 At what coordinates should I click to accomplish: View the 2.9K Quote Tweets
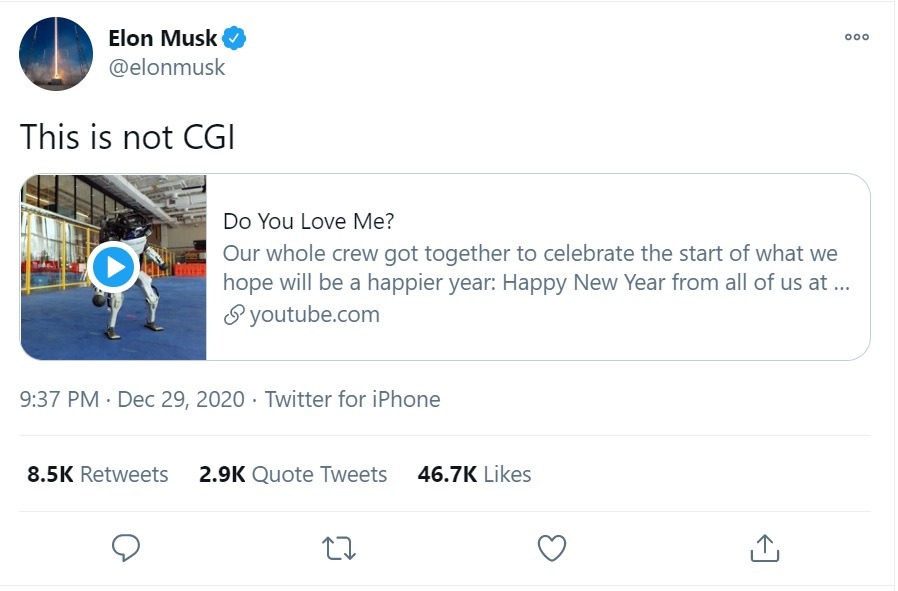coord(293,474)
